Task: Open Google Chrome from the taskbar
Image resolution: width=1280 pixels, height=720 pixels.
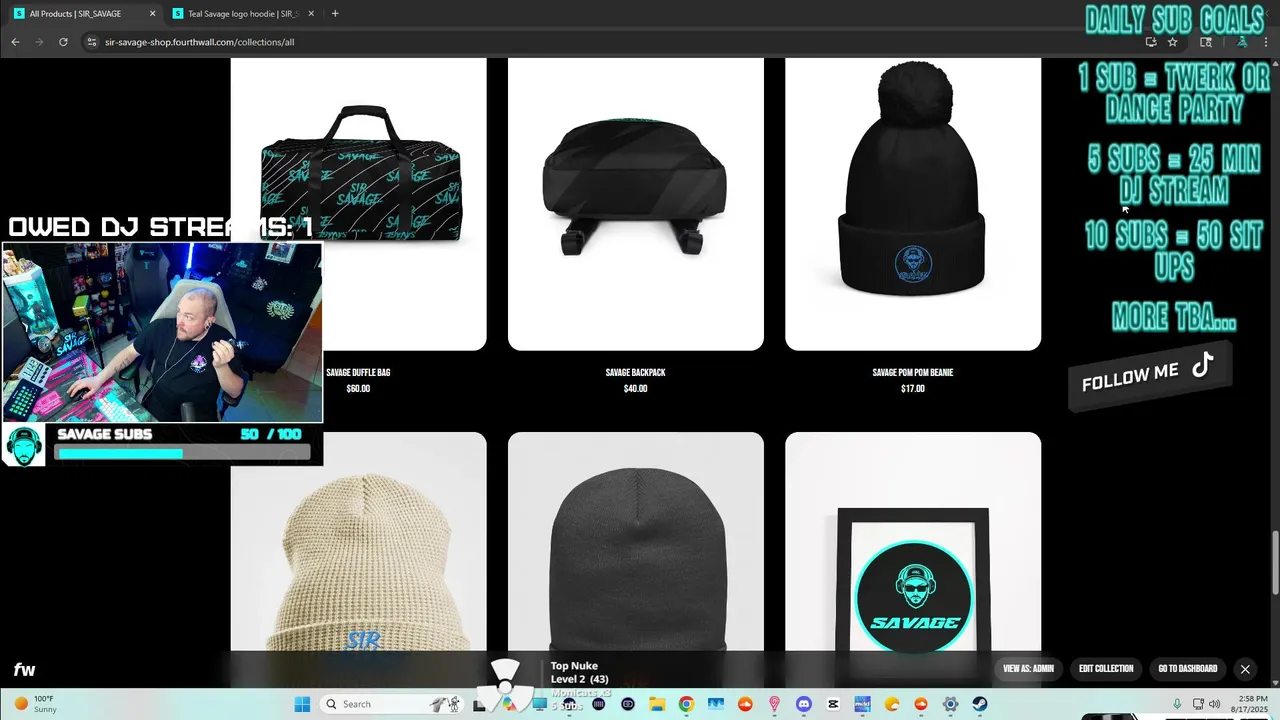Action: click(x=686, y=704)
